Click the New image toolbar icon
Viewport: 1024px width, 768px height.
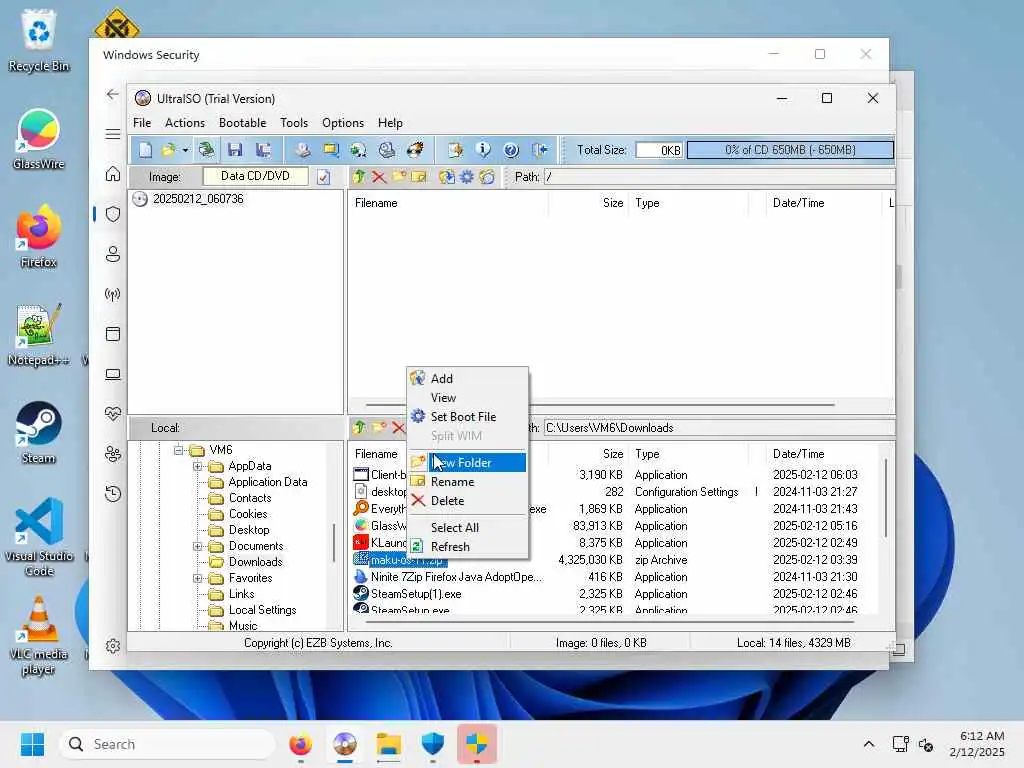click(145, 150)
